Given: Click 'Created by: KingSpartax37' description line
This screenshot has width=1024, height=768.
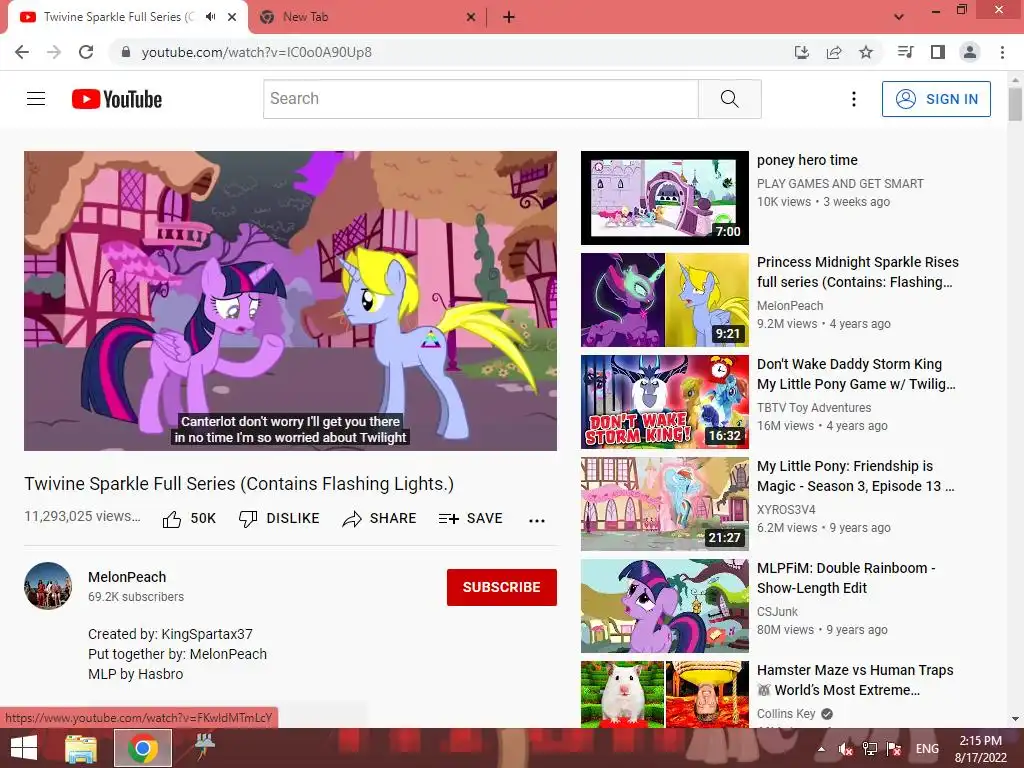Looking at the screenshot, I should (x=170, y=634).
